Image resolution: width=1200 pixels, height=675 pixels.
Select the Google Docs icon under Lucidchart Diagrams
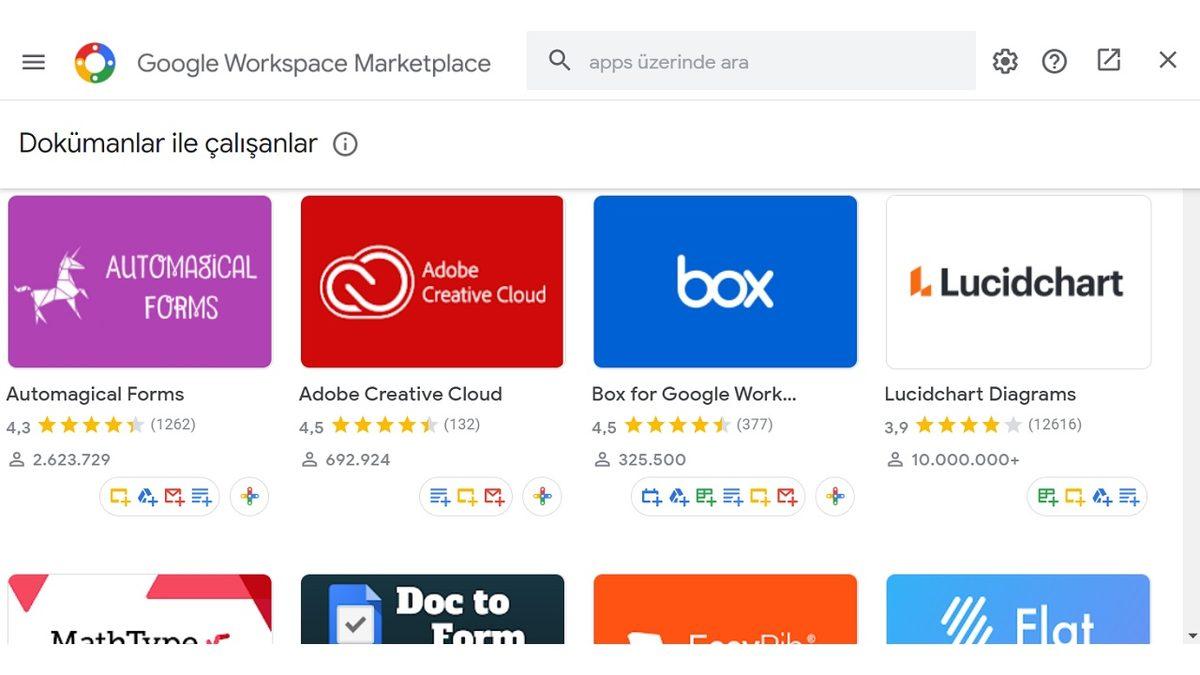[x=1131, y=496]
